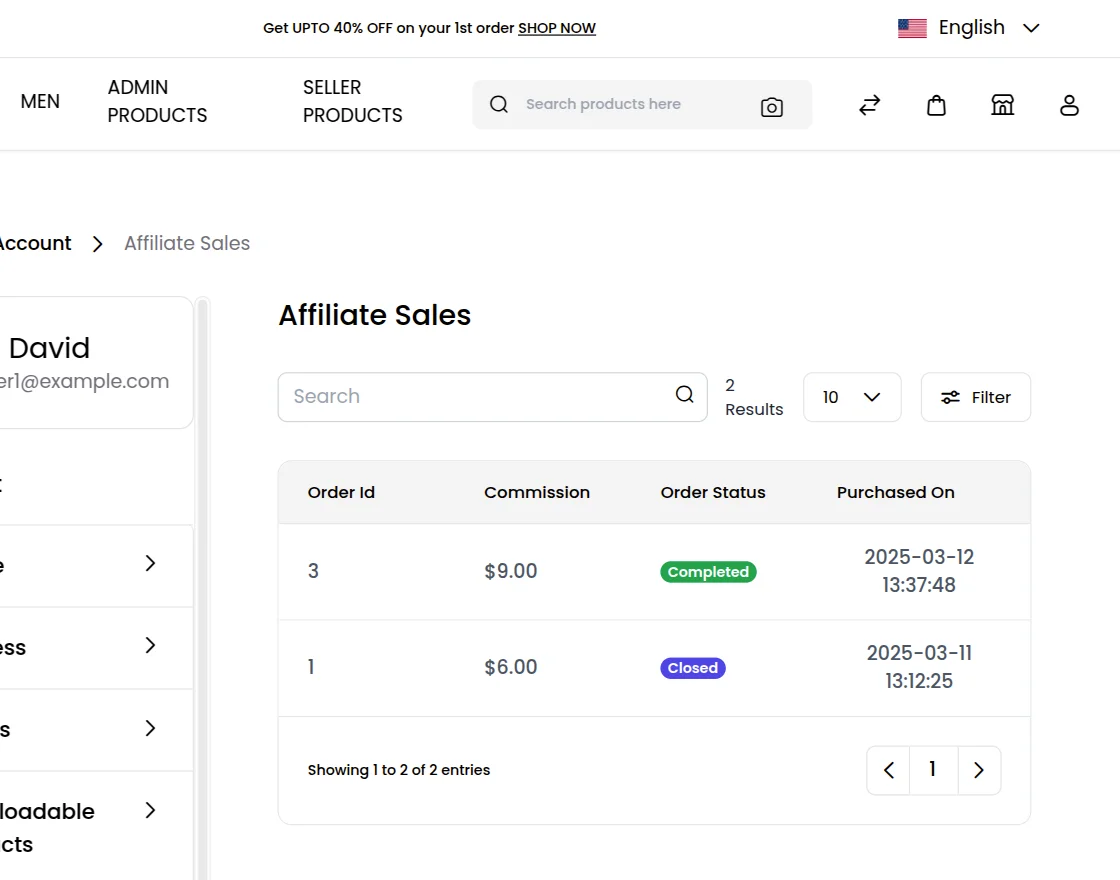
Task: Click the search icon in the Affiliate Sales search box
Action: 684,396
